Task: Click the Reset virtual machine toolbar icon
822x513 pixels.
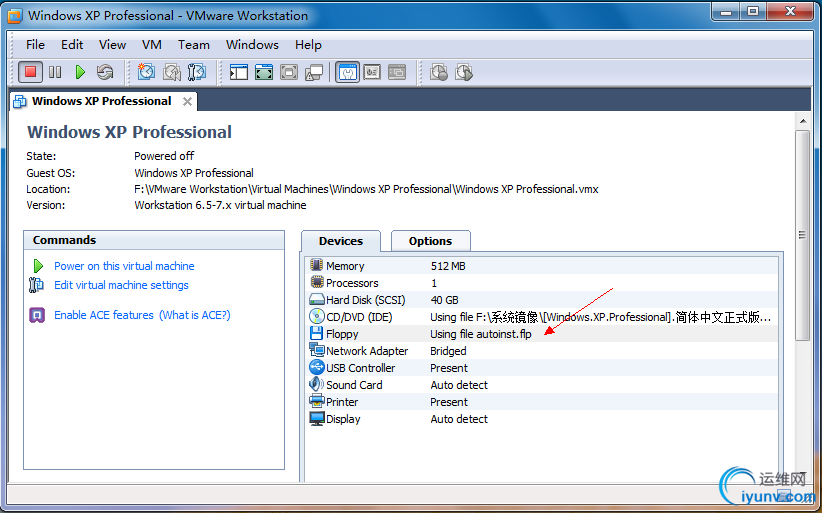Action: point(105,72)
